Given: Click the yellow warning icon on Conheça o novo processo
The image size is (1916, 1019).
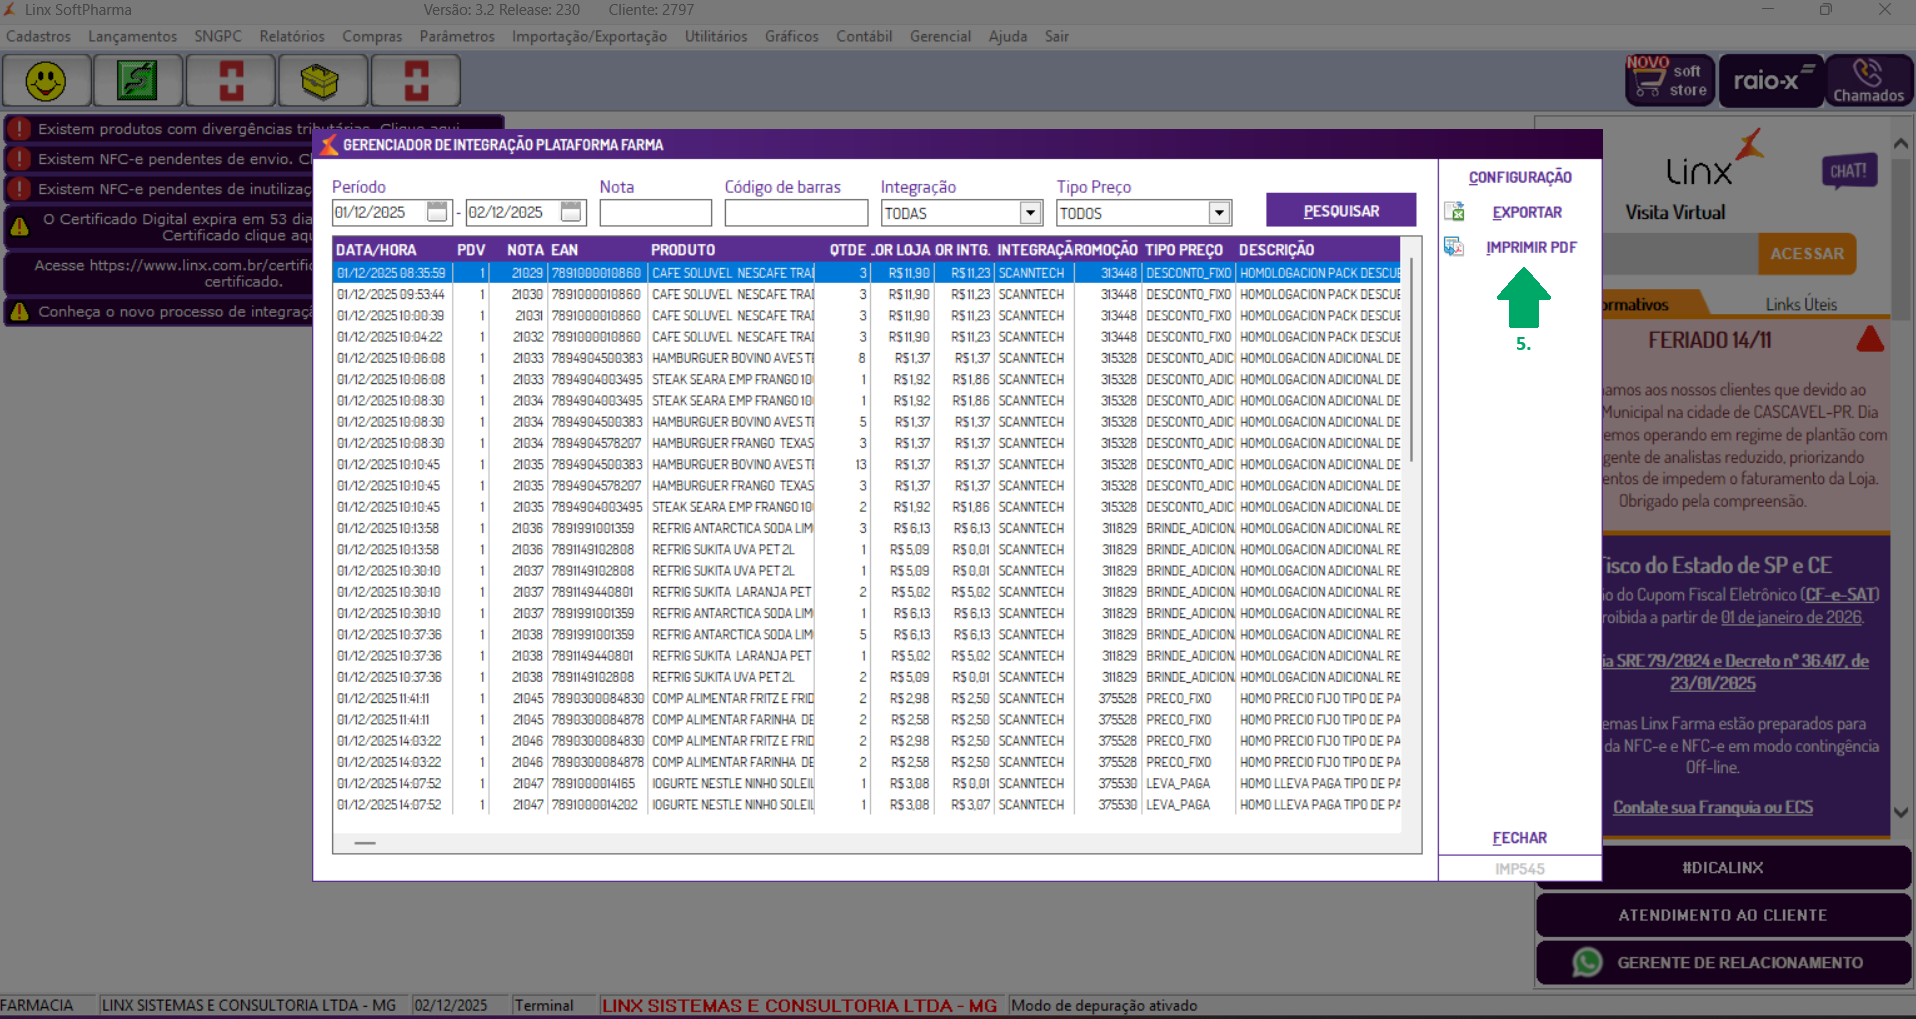Looking at the screenshot, I should [x=19, y=312].
